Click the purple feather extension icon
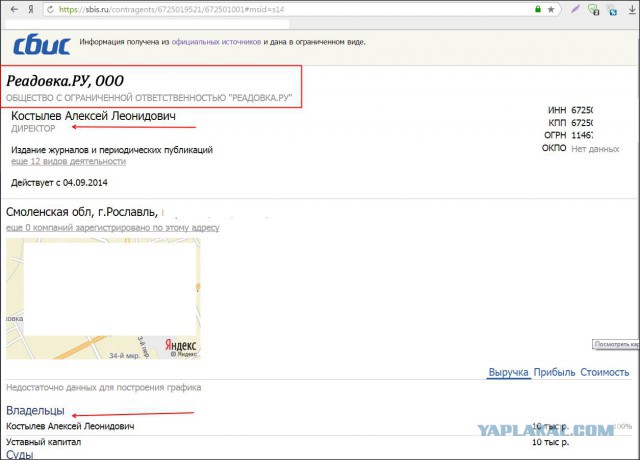 pyautogui.click(x=576, y=9)
